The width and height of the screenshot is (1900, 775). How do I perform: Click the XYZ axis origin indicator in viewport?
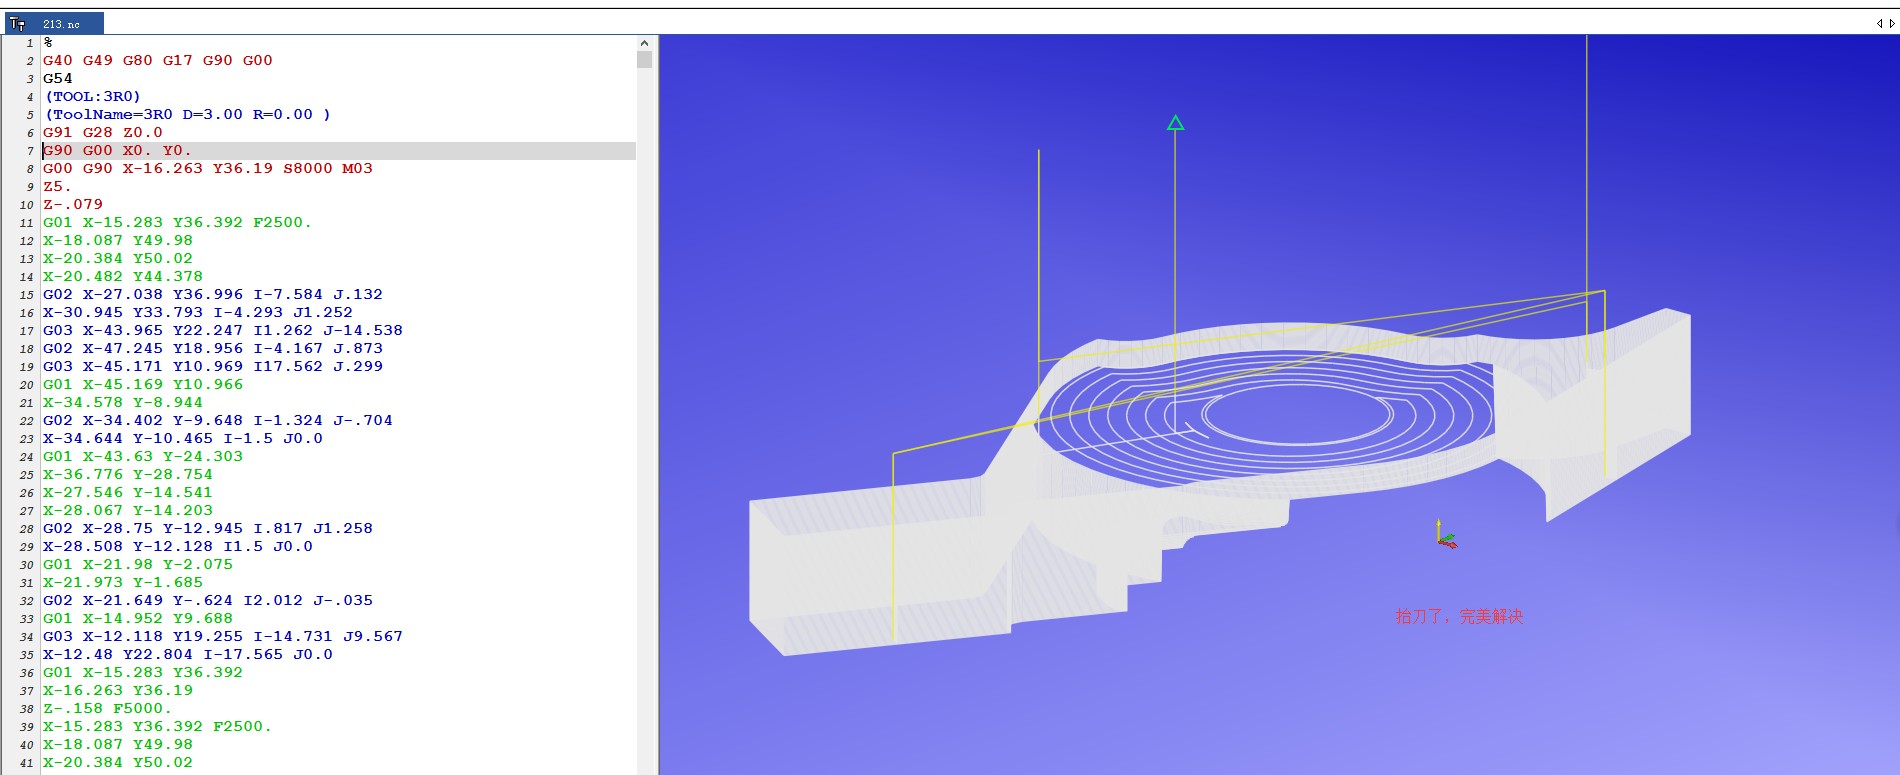point(1446,535)
